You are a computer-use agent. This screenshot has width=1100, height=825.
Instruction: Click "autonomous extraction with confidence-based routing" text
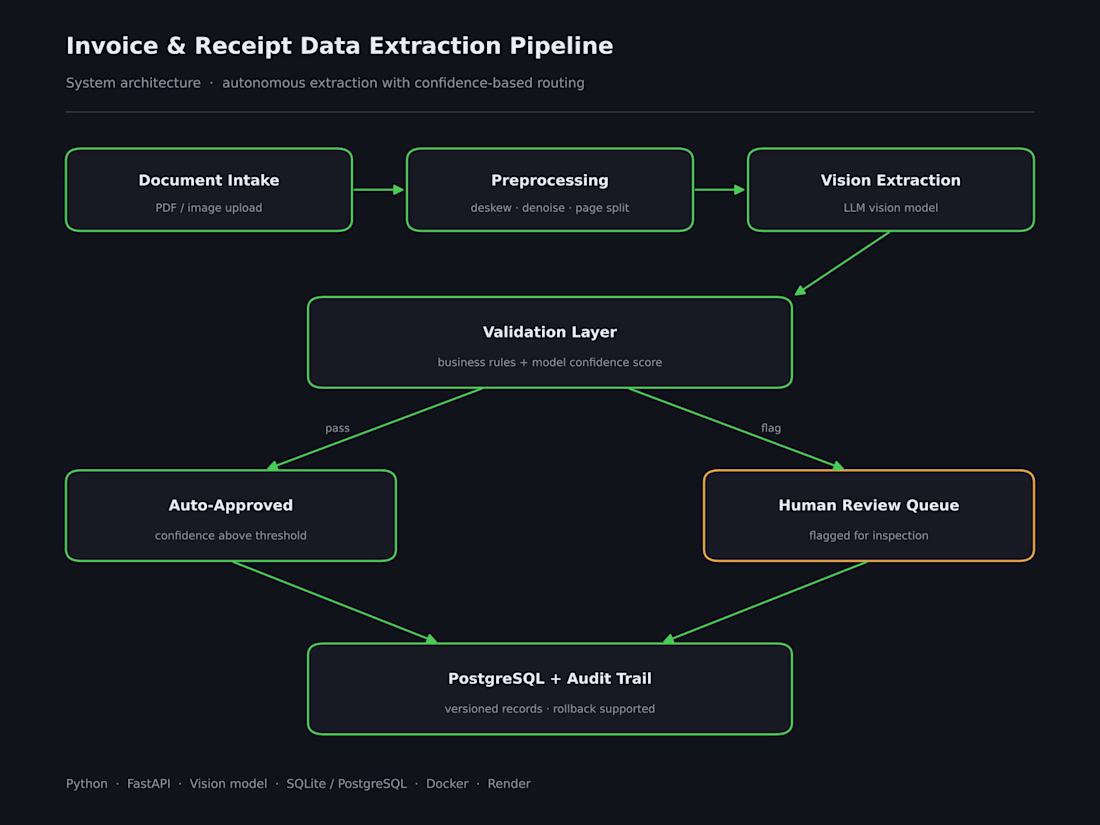403,83
